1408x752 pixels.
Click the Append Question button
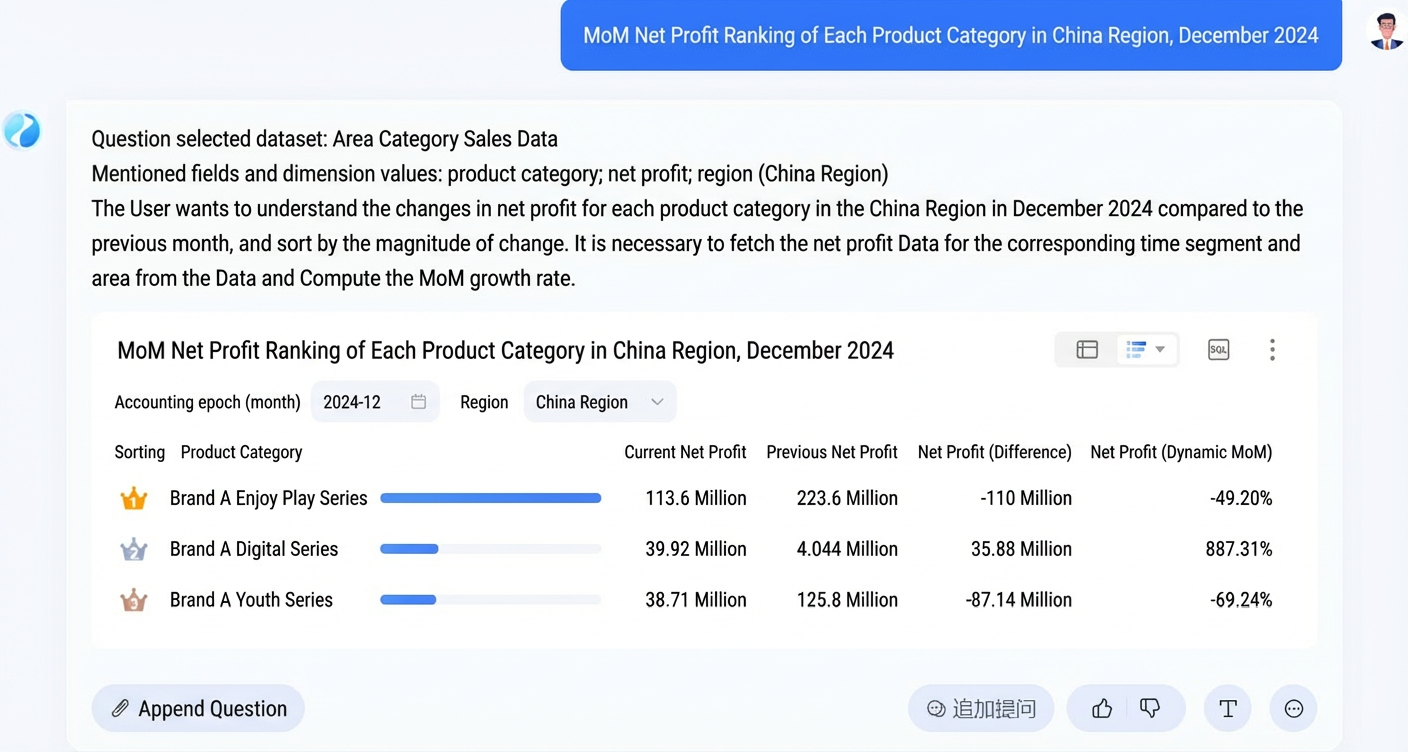pos(198,709)
